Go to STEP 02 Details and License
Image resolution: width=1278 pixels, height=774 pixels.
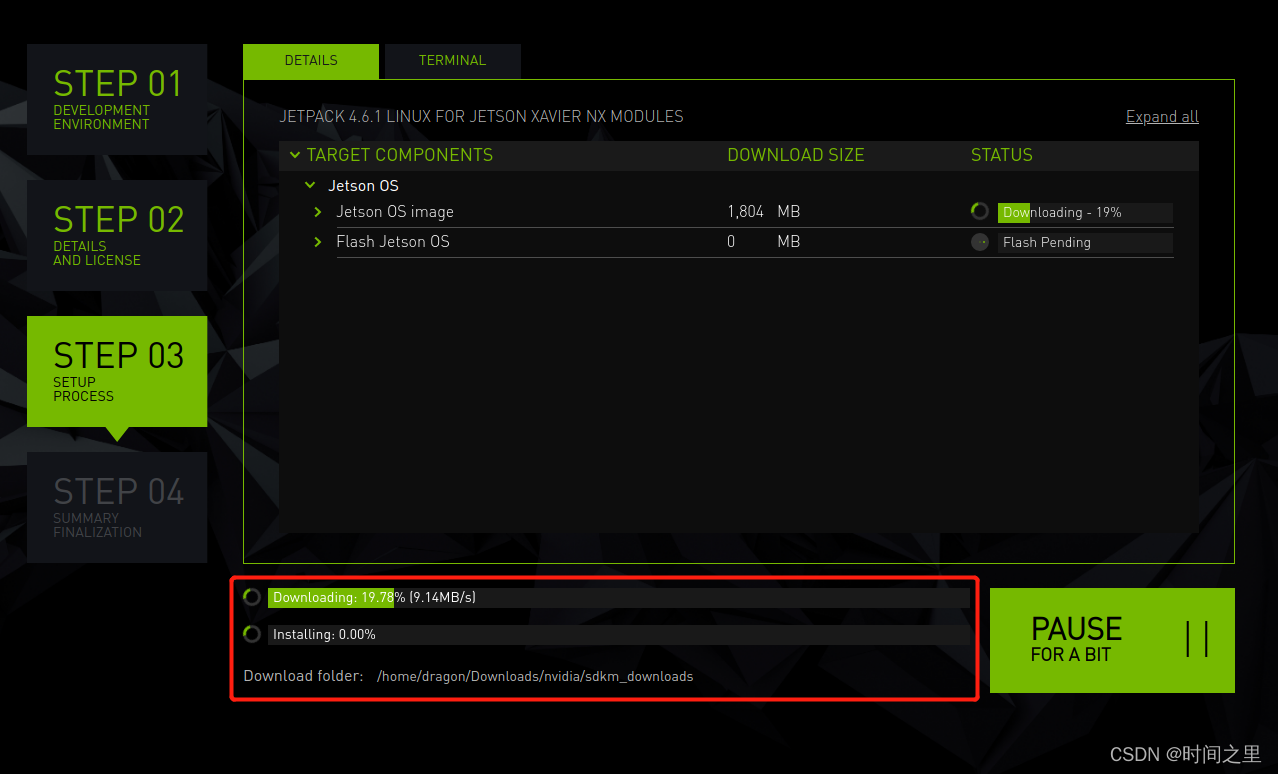[x=117, y=235]
